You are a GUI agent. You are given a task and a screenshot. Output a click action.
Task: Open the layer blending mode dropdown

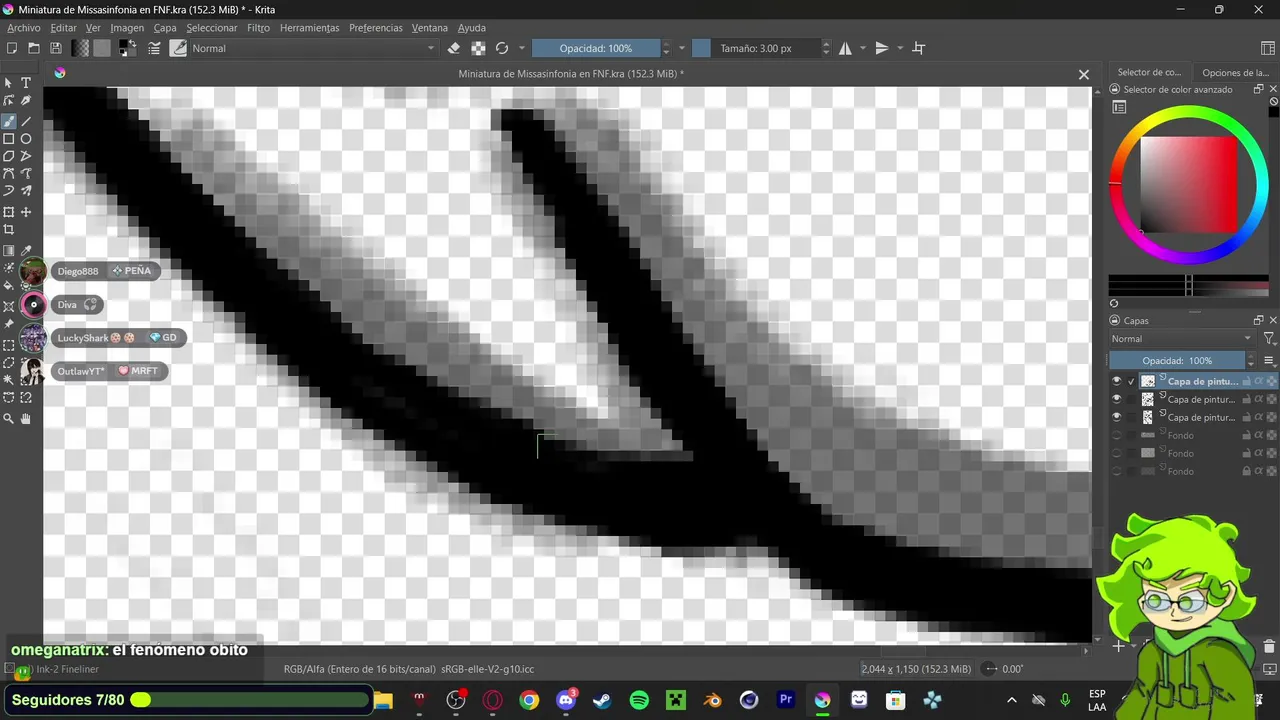(1181, 339)
